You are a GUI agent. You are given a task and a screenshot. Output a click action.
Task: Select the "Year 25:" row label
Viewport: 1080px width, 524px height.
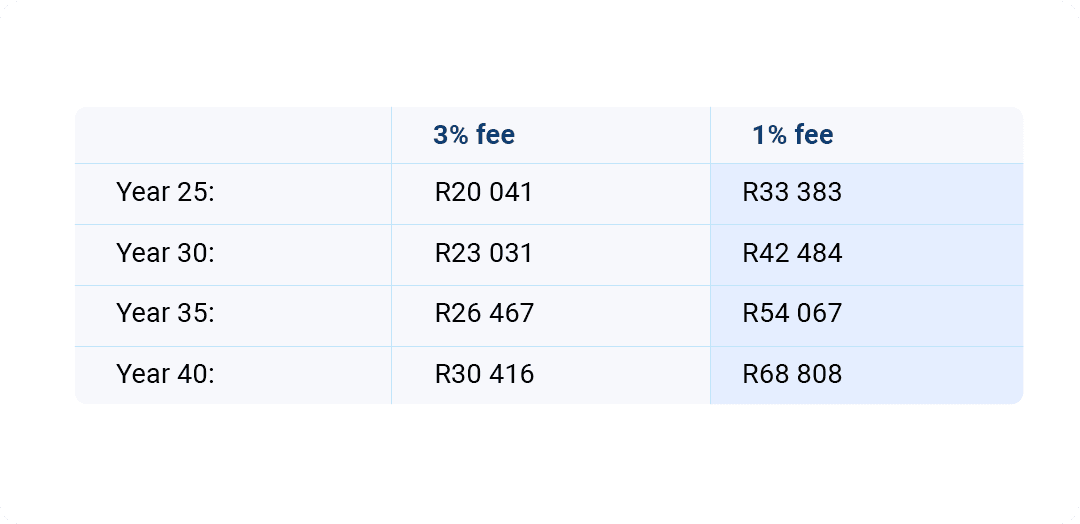[166, 192]
